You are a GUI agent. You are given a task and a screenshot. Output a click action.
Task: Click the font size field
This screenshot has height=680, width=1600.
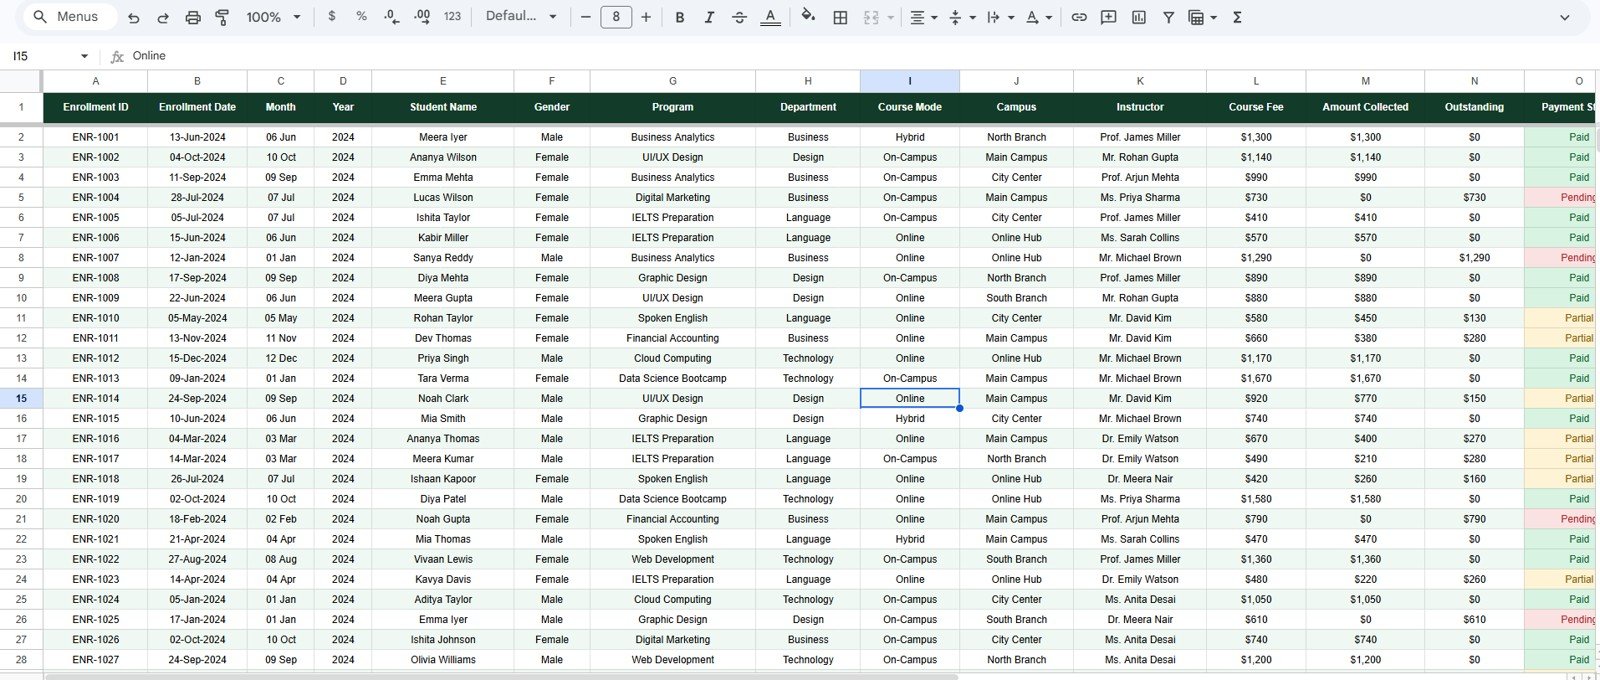[x=616, y=17]
